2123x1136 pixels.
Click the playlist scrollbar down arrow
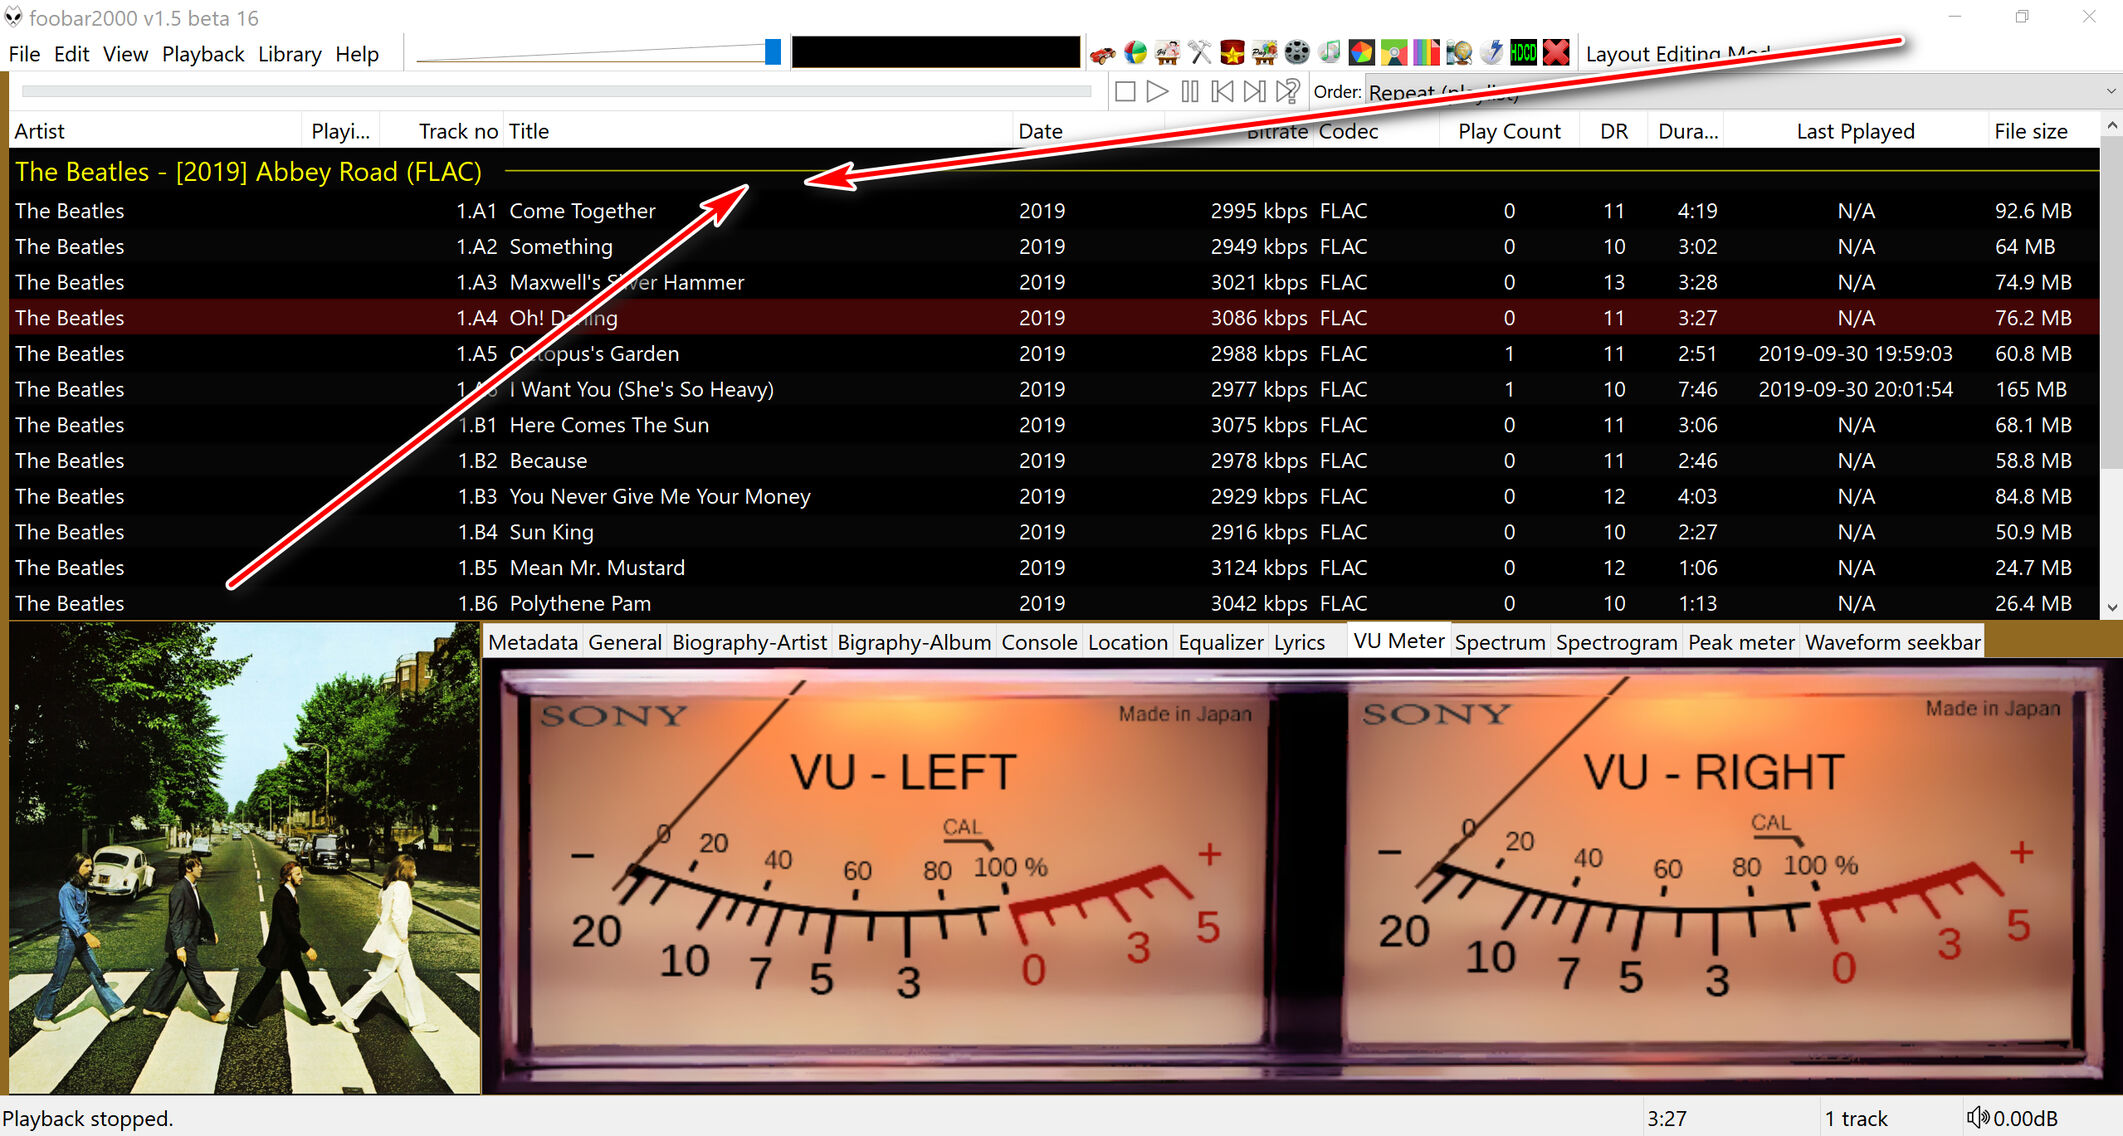pos(2111,606)
